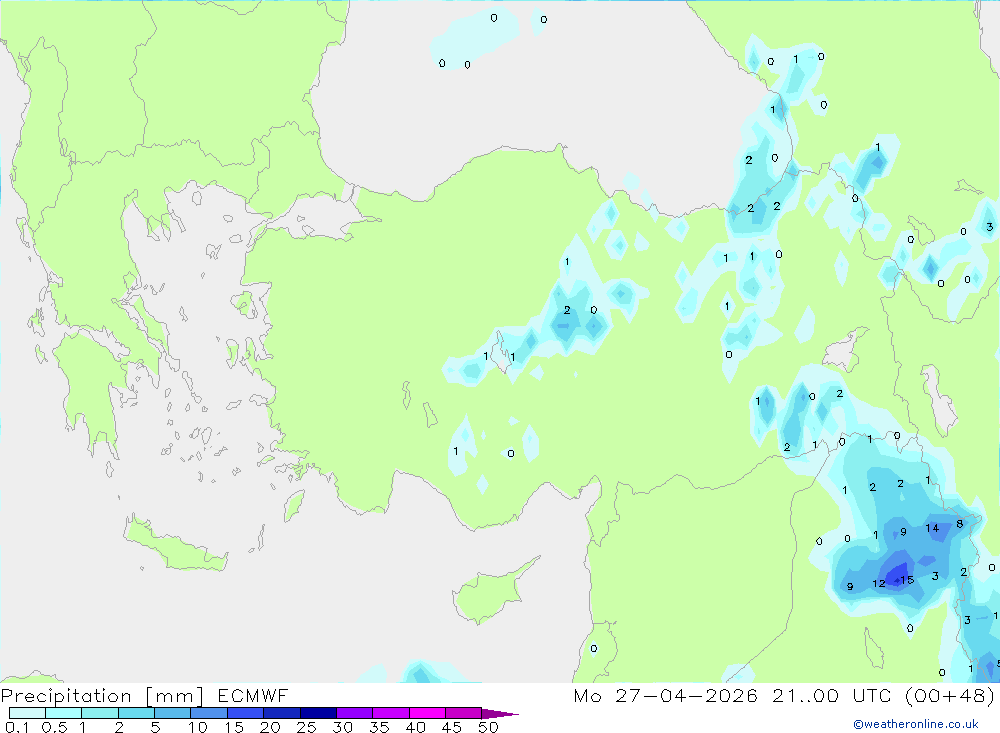The height and width of the screenshot is (733, 1000).
Task: Click the 0.5–1 mm legend color swatch
Action: tap(64, 713)
